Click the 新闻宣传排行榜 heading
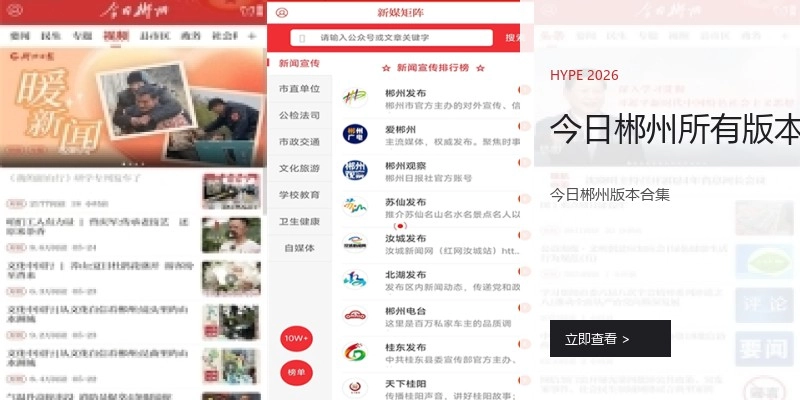 point(433,68)
